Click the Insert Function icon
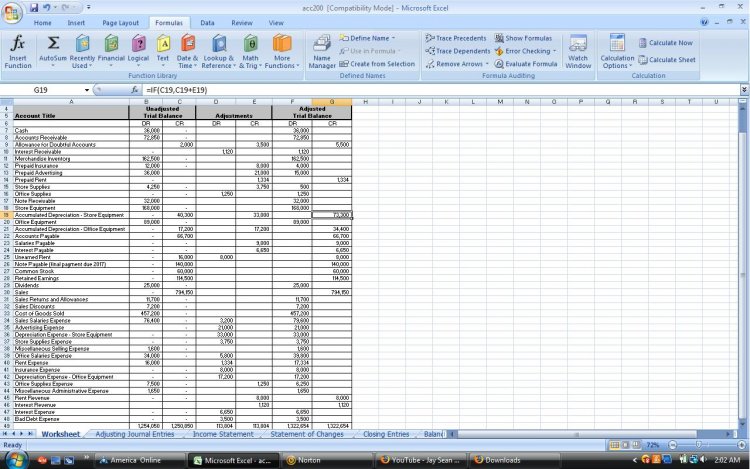The width and height of the screenshot is (750, 469). [x=17, y=50]
